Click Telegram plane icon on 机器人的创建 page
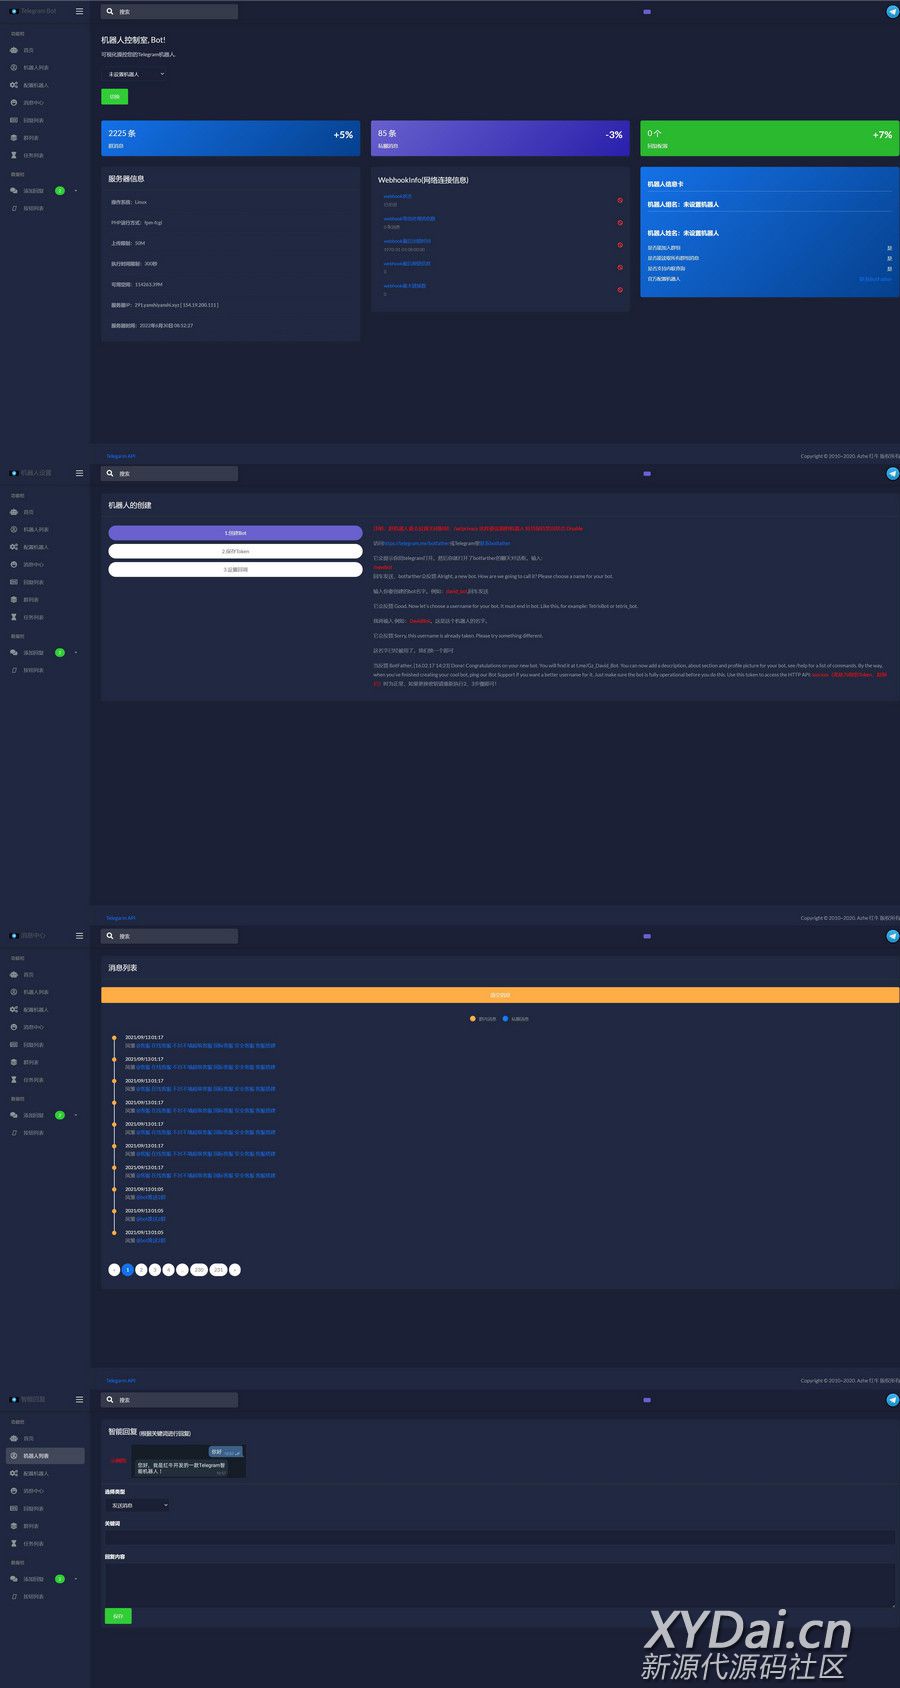Viewport: 900px width, 1688px height. 892,473
